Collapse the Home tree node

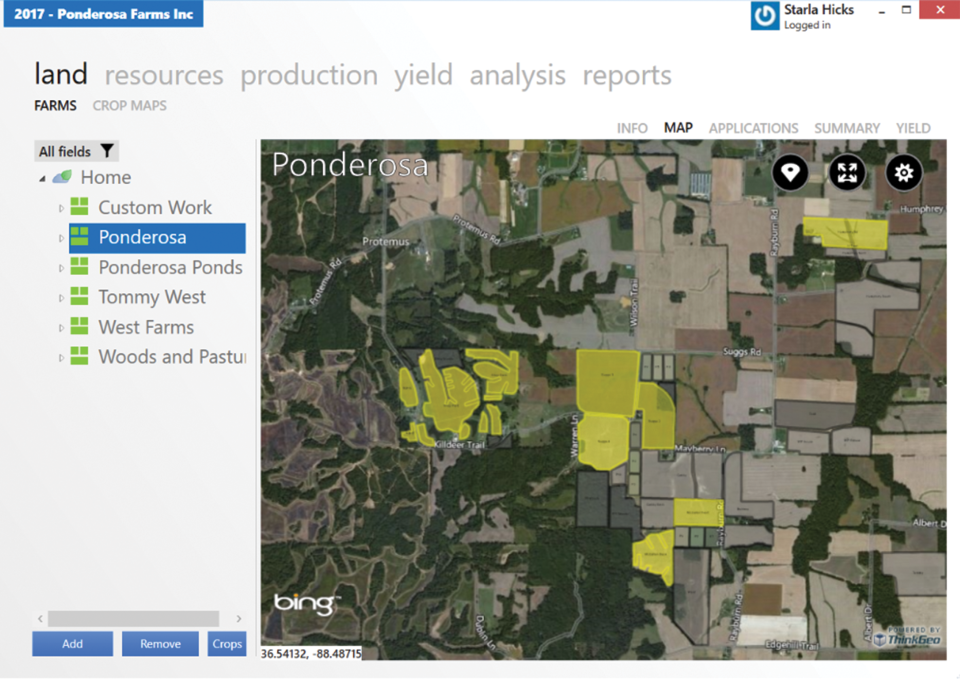(41, 177)
